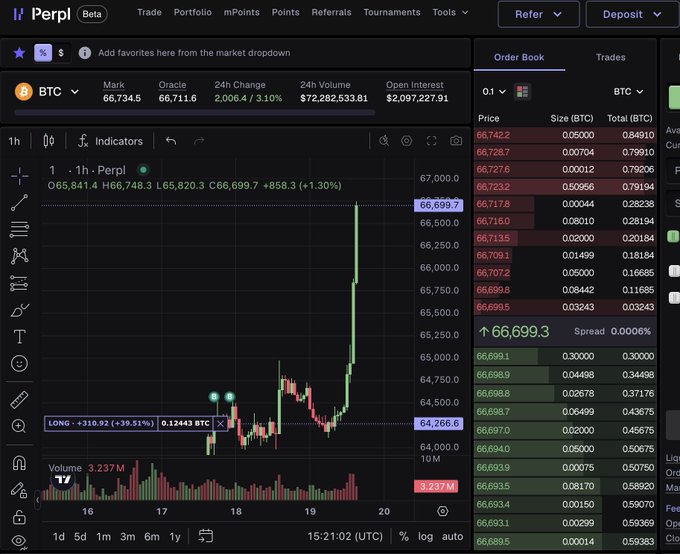
Task: Select the Fibonacci retracement tool
Action: click(x=20, y=229)
